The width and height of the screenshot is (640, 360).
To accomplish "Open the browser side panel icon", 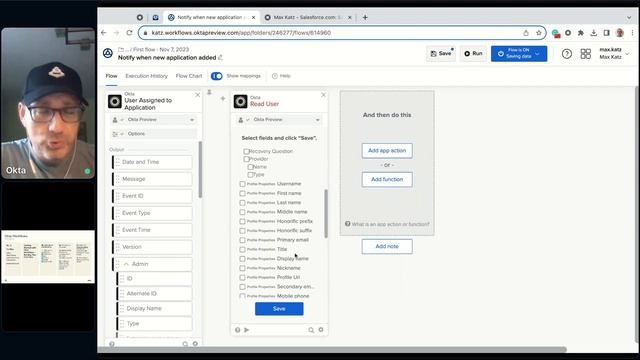I will tap(607, 33).
